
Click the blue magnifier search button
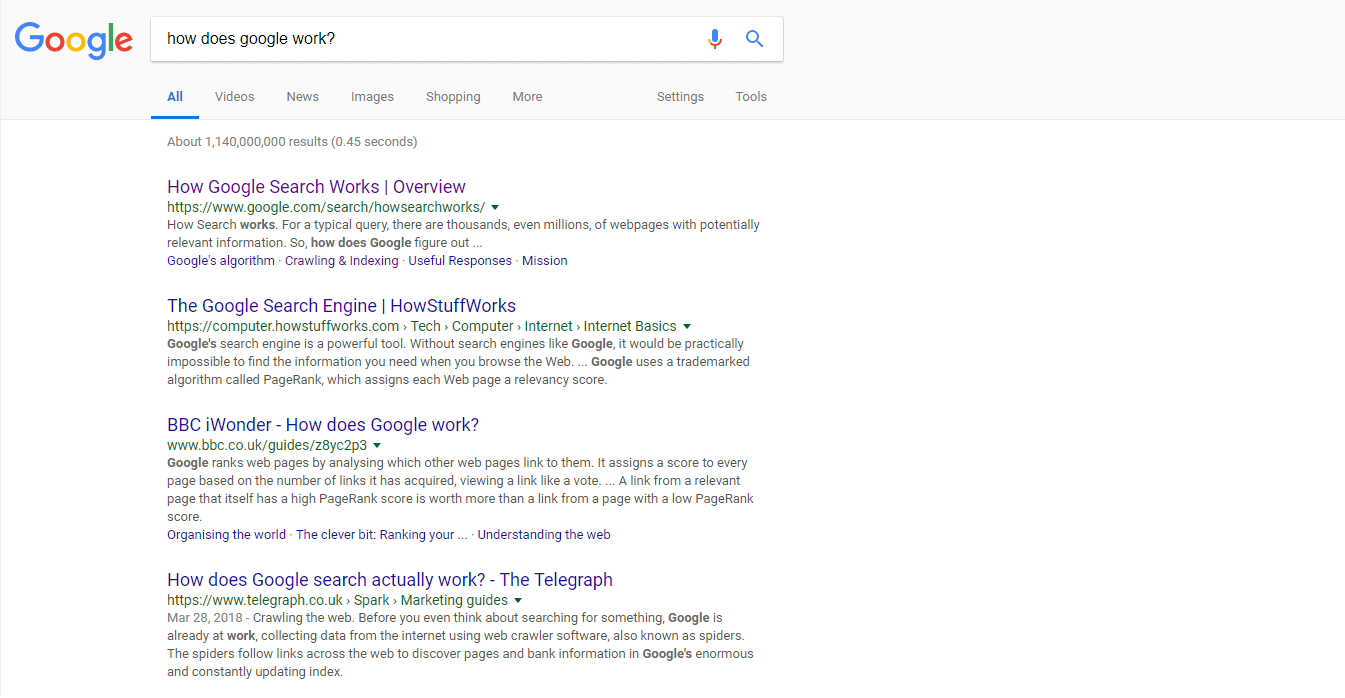[755, 39]
